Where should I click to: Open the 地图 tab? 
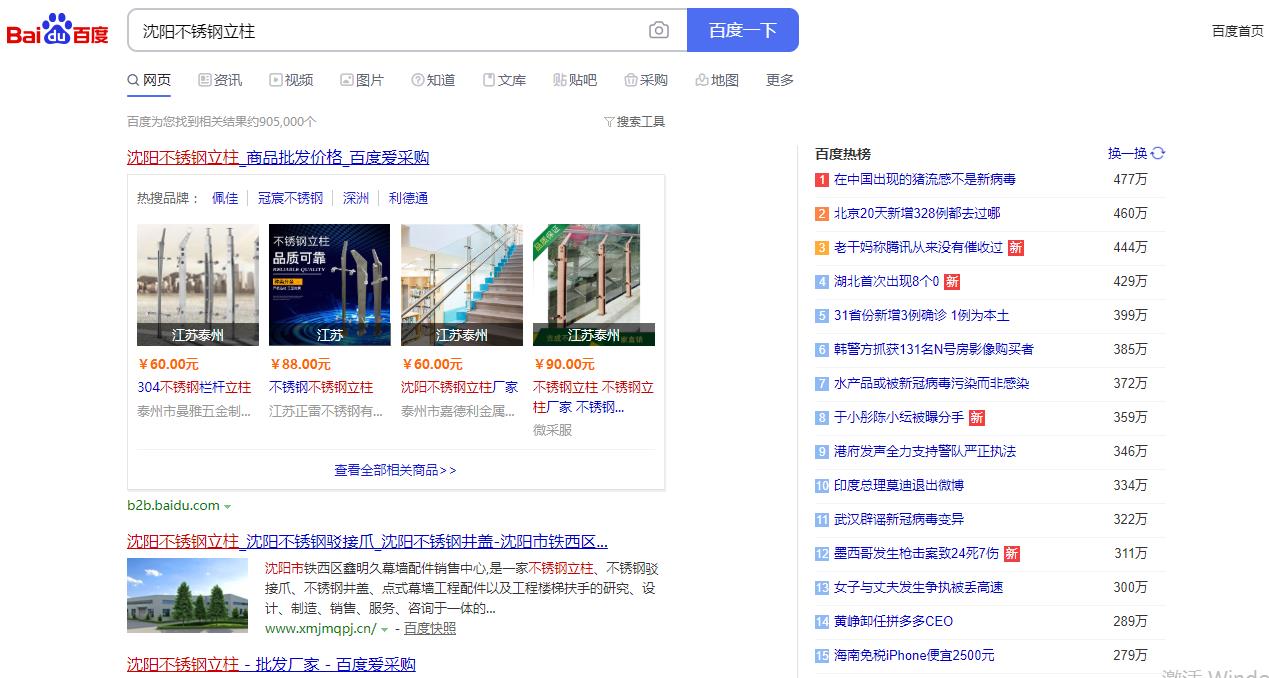717,80
